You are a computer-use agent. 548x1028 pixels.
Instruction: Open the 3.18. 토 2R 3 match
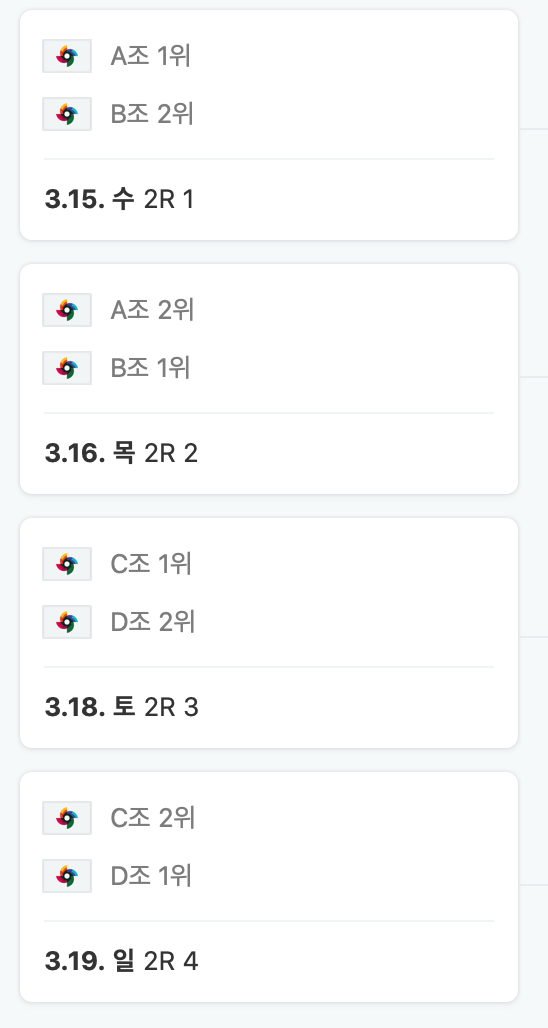pos(269,633)
